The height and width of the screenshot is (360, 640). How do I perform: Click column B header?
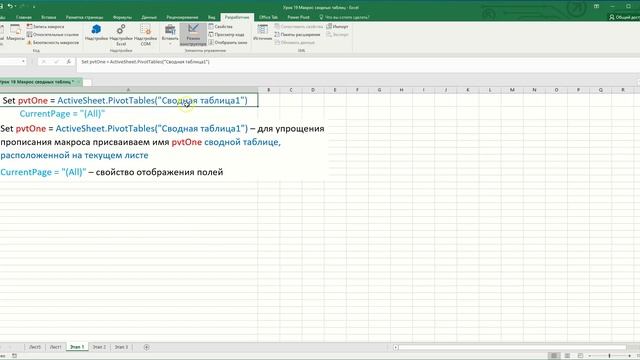coord(269,90)
